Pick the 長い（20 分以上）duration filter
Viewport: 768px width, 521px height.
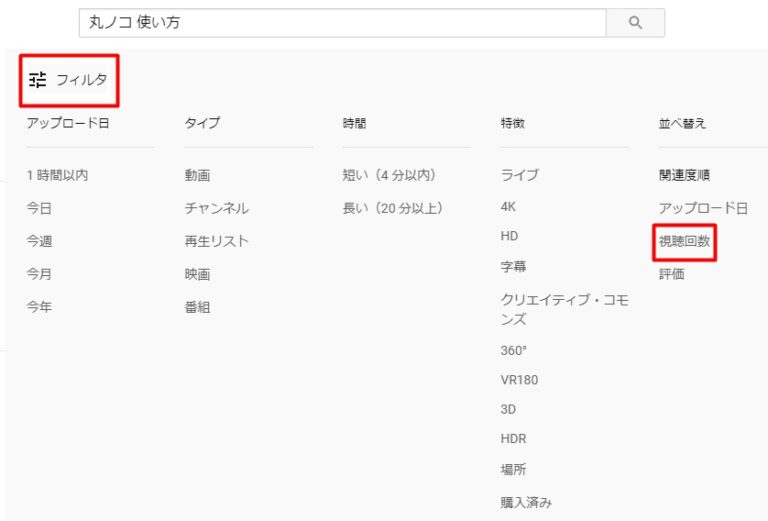coord(392,208)
